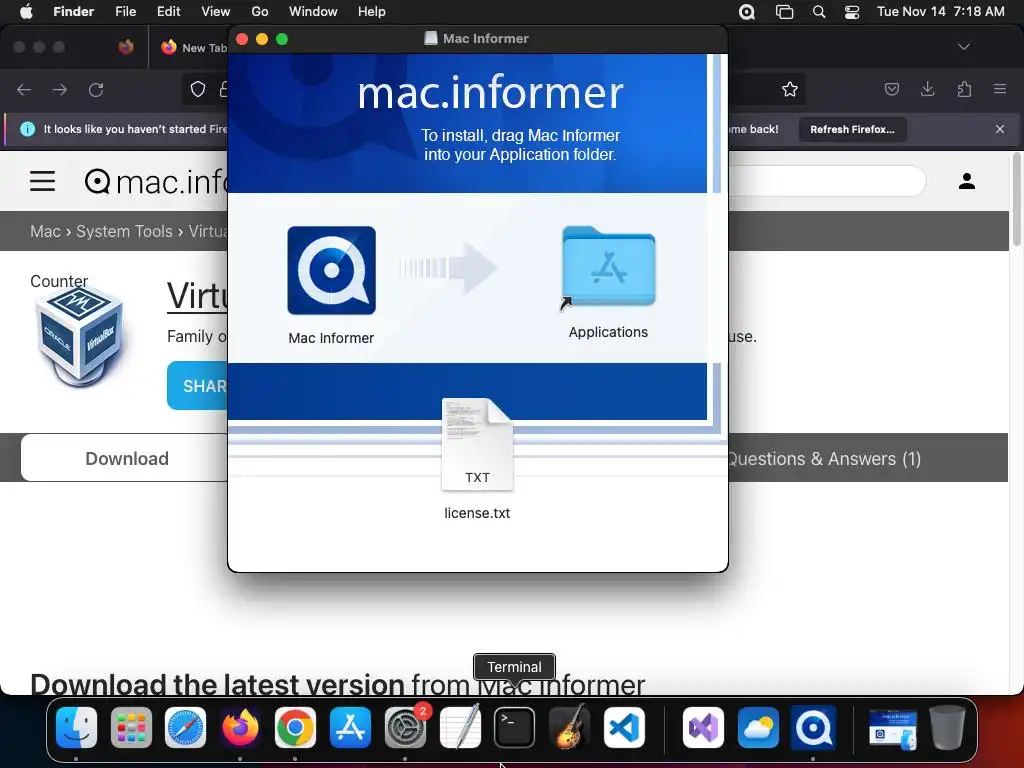Launch Google Chrome from the Dock
This screenshot has height=768, width=1024.
295,727
